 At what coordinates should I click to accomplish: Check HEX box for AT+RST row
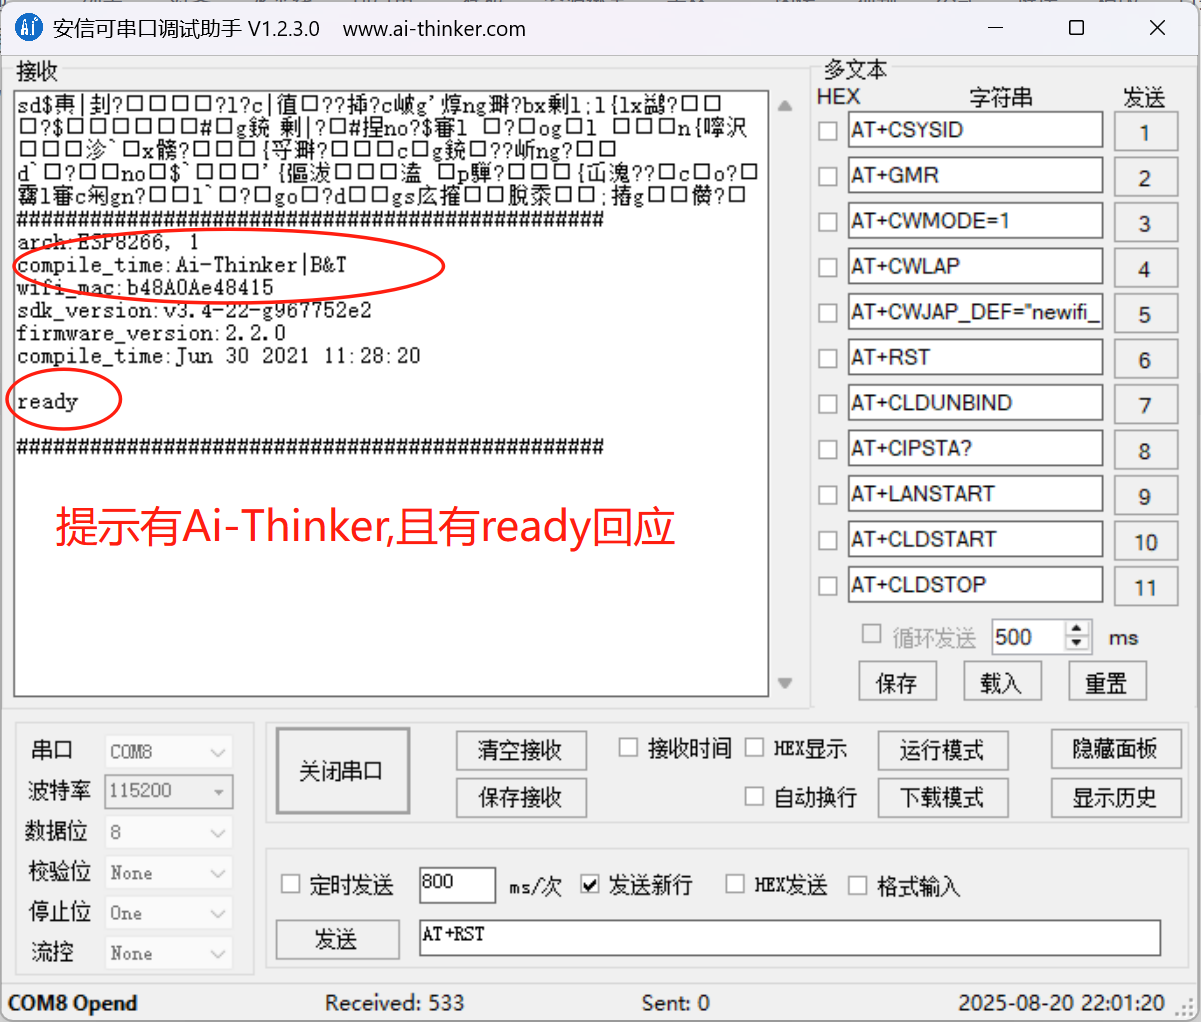(828, 359)
